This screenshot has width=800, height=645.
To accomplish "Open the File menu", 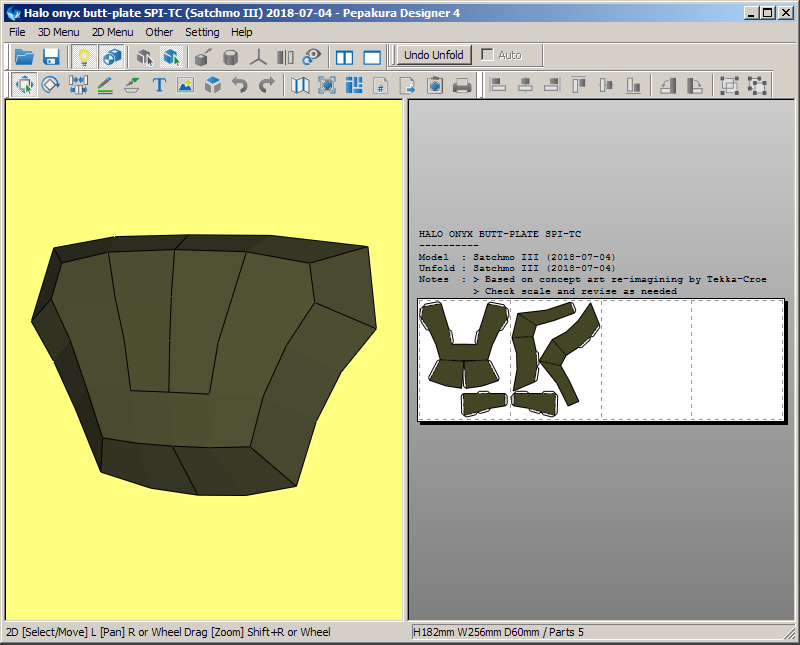I will [17, 32].
